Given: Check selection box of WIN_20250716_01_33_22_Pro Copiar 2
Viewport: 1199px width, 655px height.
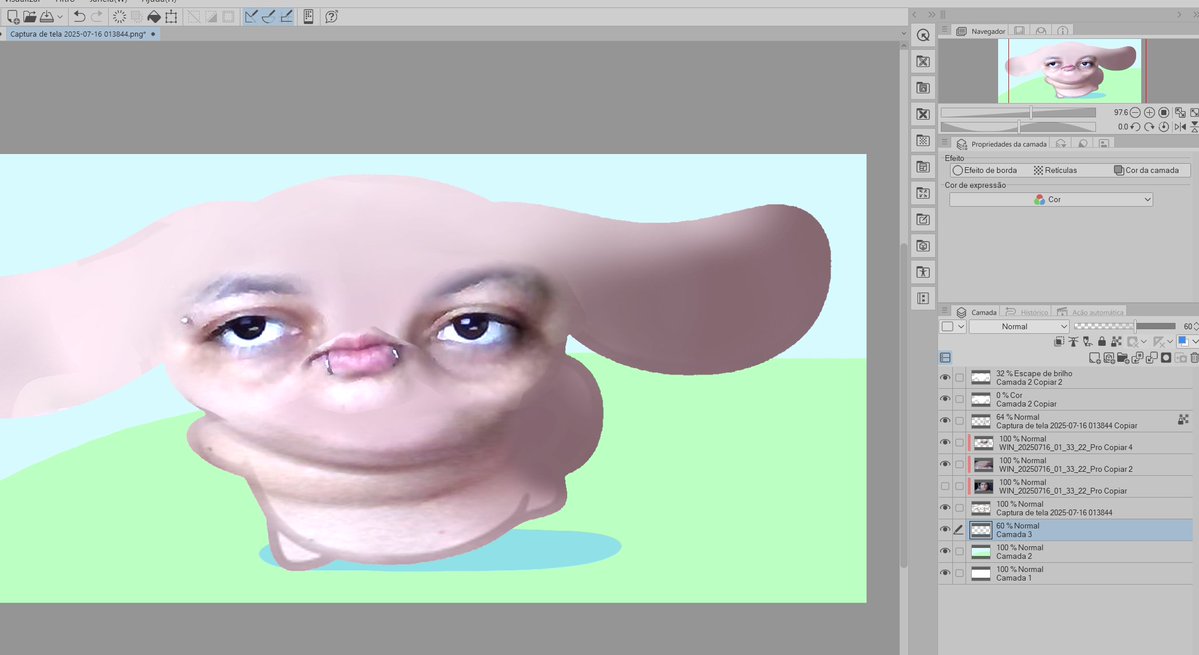Looking at the screenshot, I should pyautogui.click(x=959, y=464).
